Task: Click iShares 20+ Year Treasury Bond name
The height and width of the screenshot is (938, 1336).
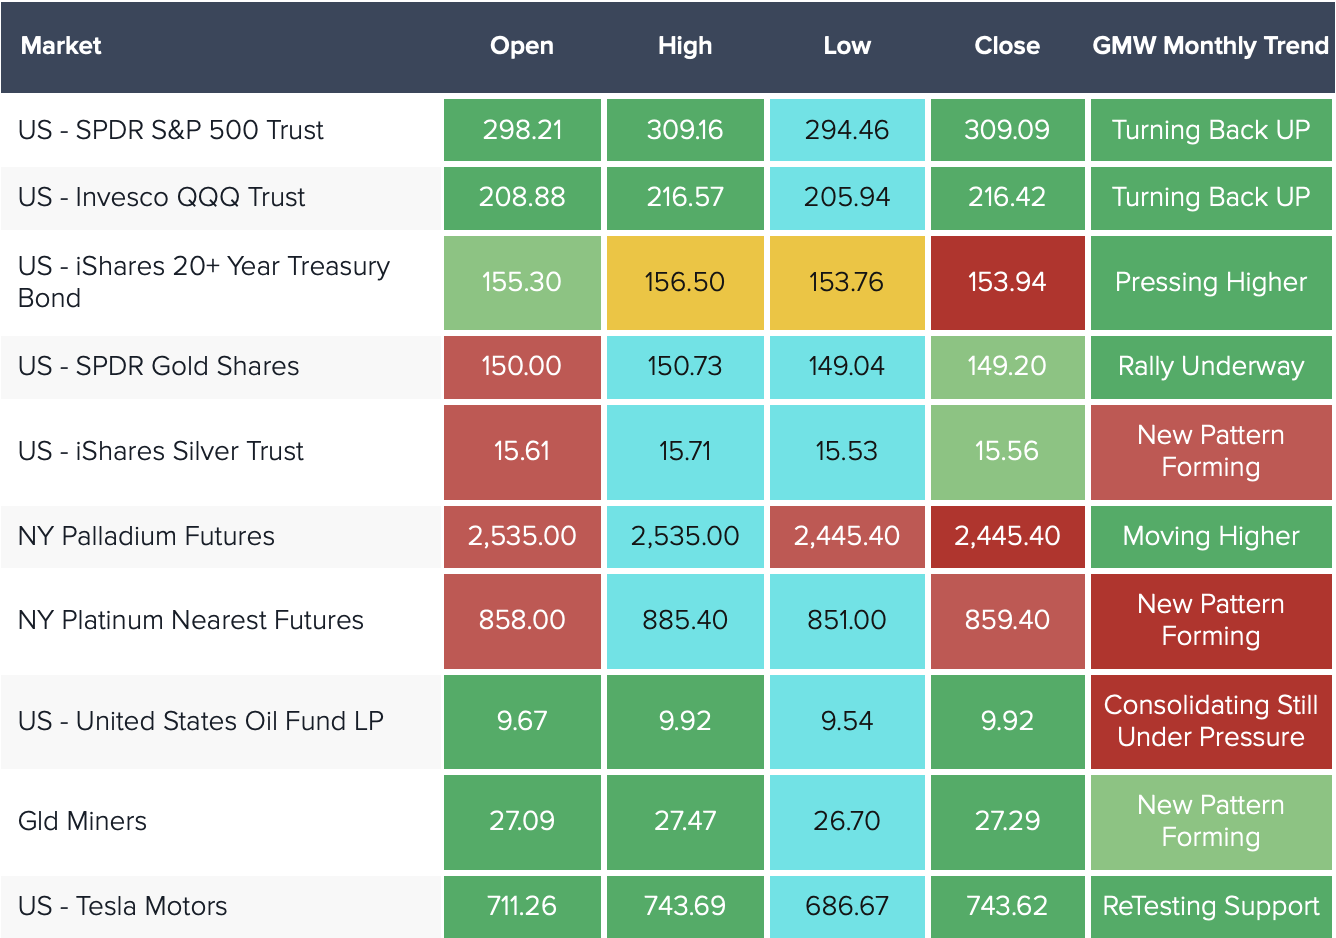Action: pos(204,282)
